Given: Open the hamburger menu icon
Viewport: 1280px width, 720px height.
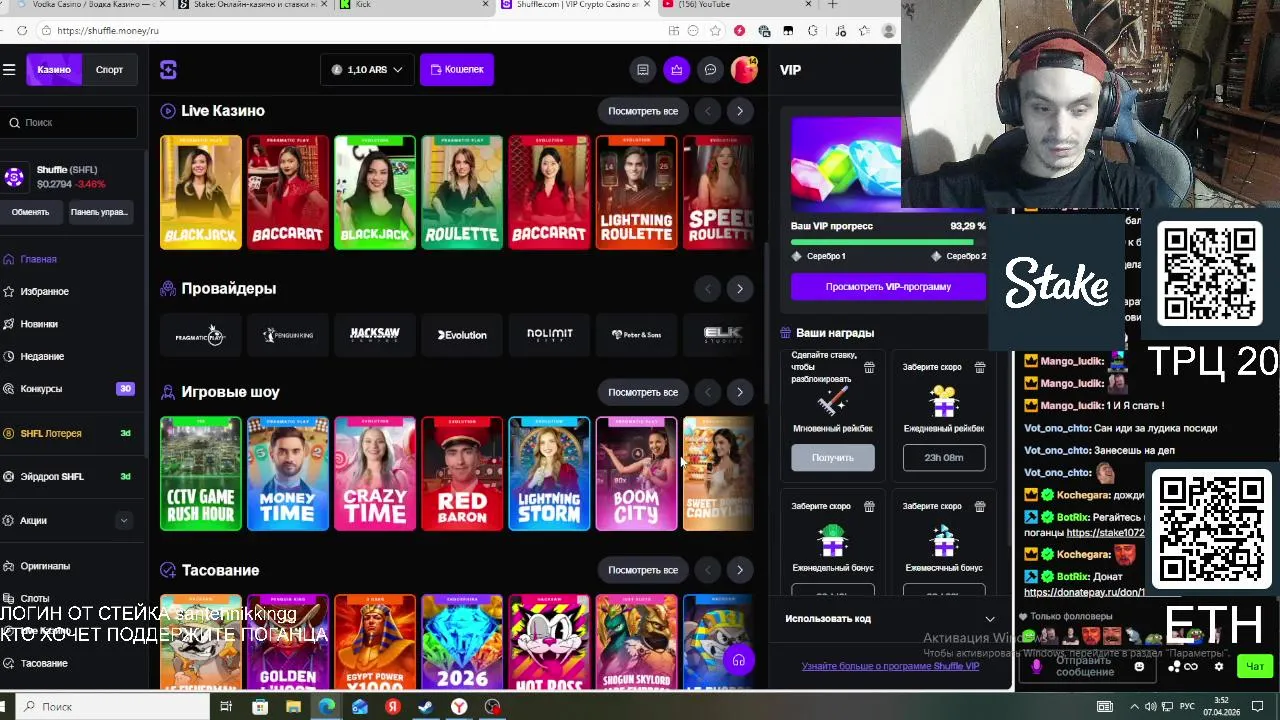Looking at the screenshot, I should (x=9, y=69).
